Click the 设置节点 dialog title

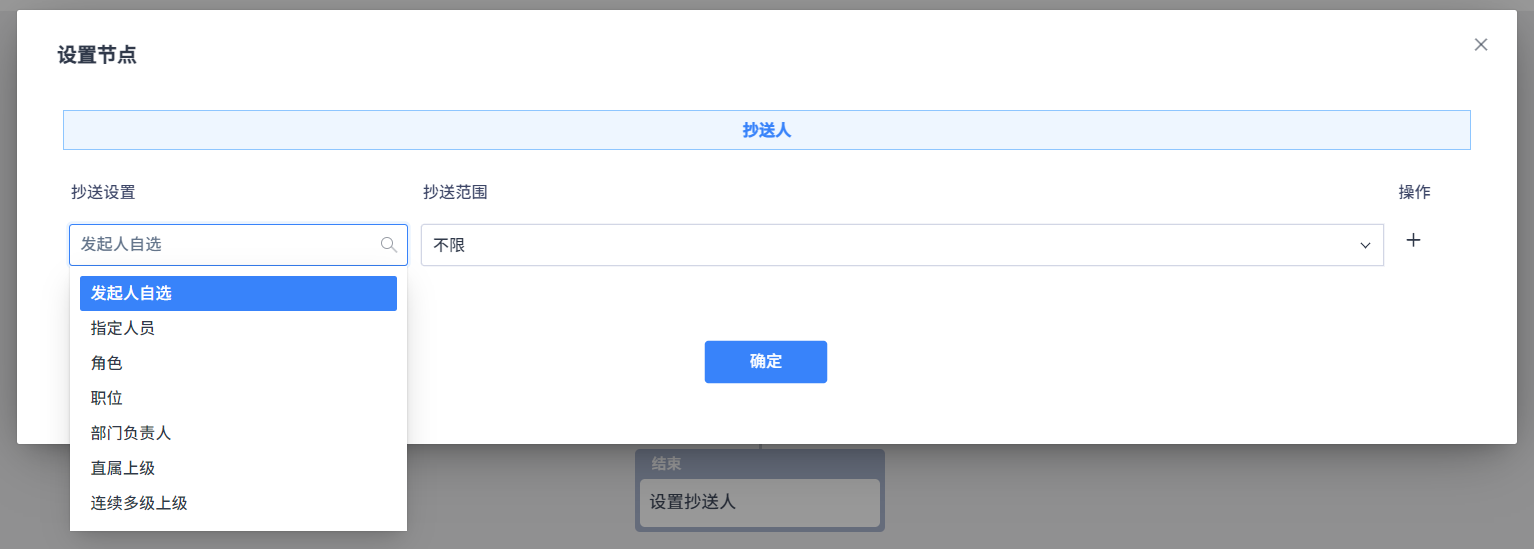(97, 55)
